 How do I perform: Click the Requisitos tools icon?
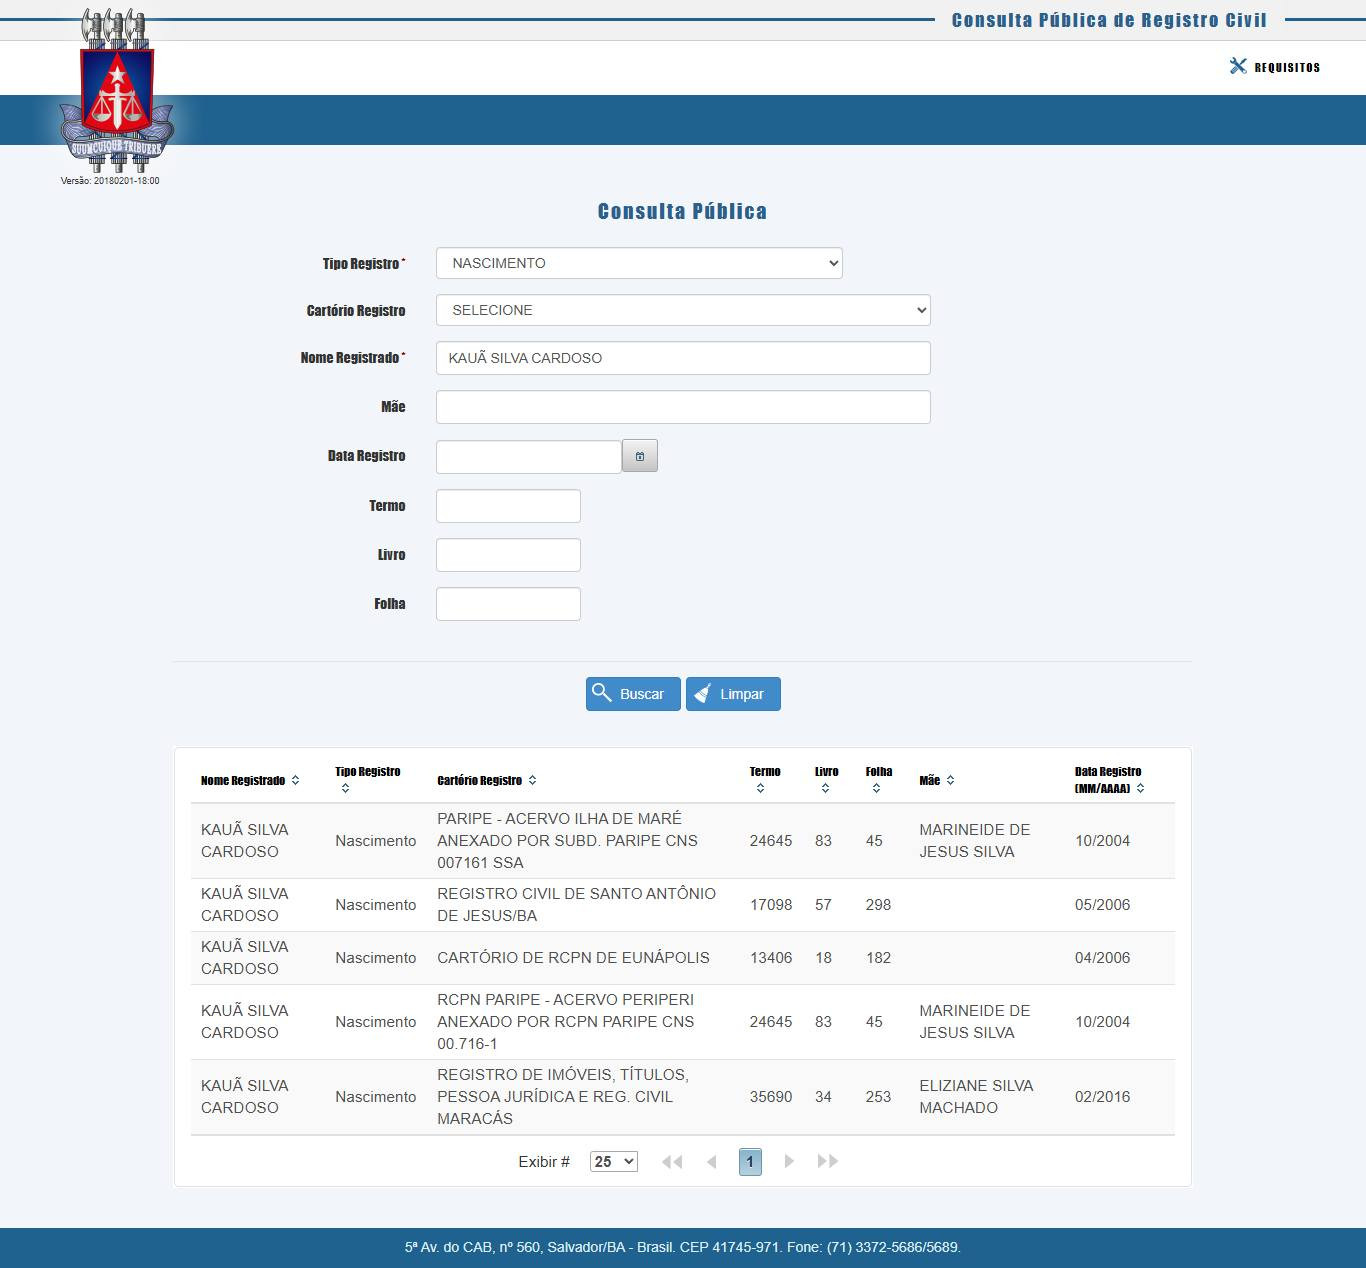click(x=1238, y=66)
